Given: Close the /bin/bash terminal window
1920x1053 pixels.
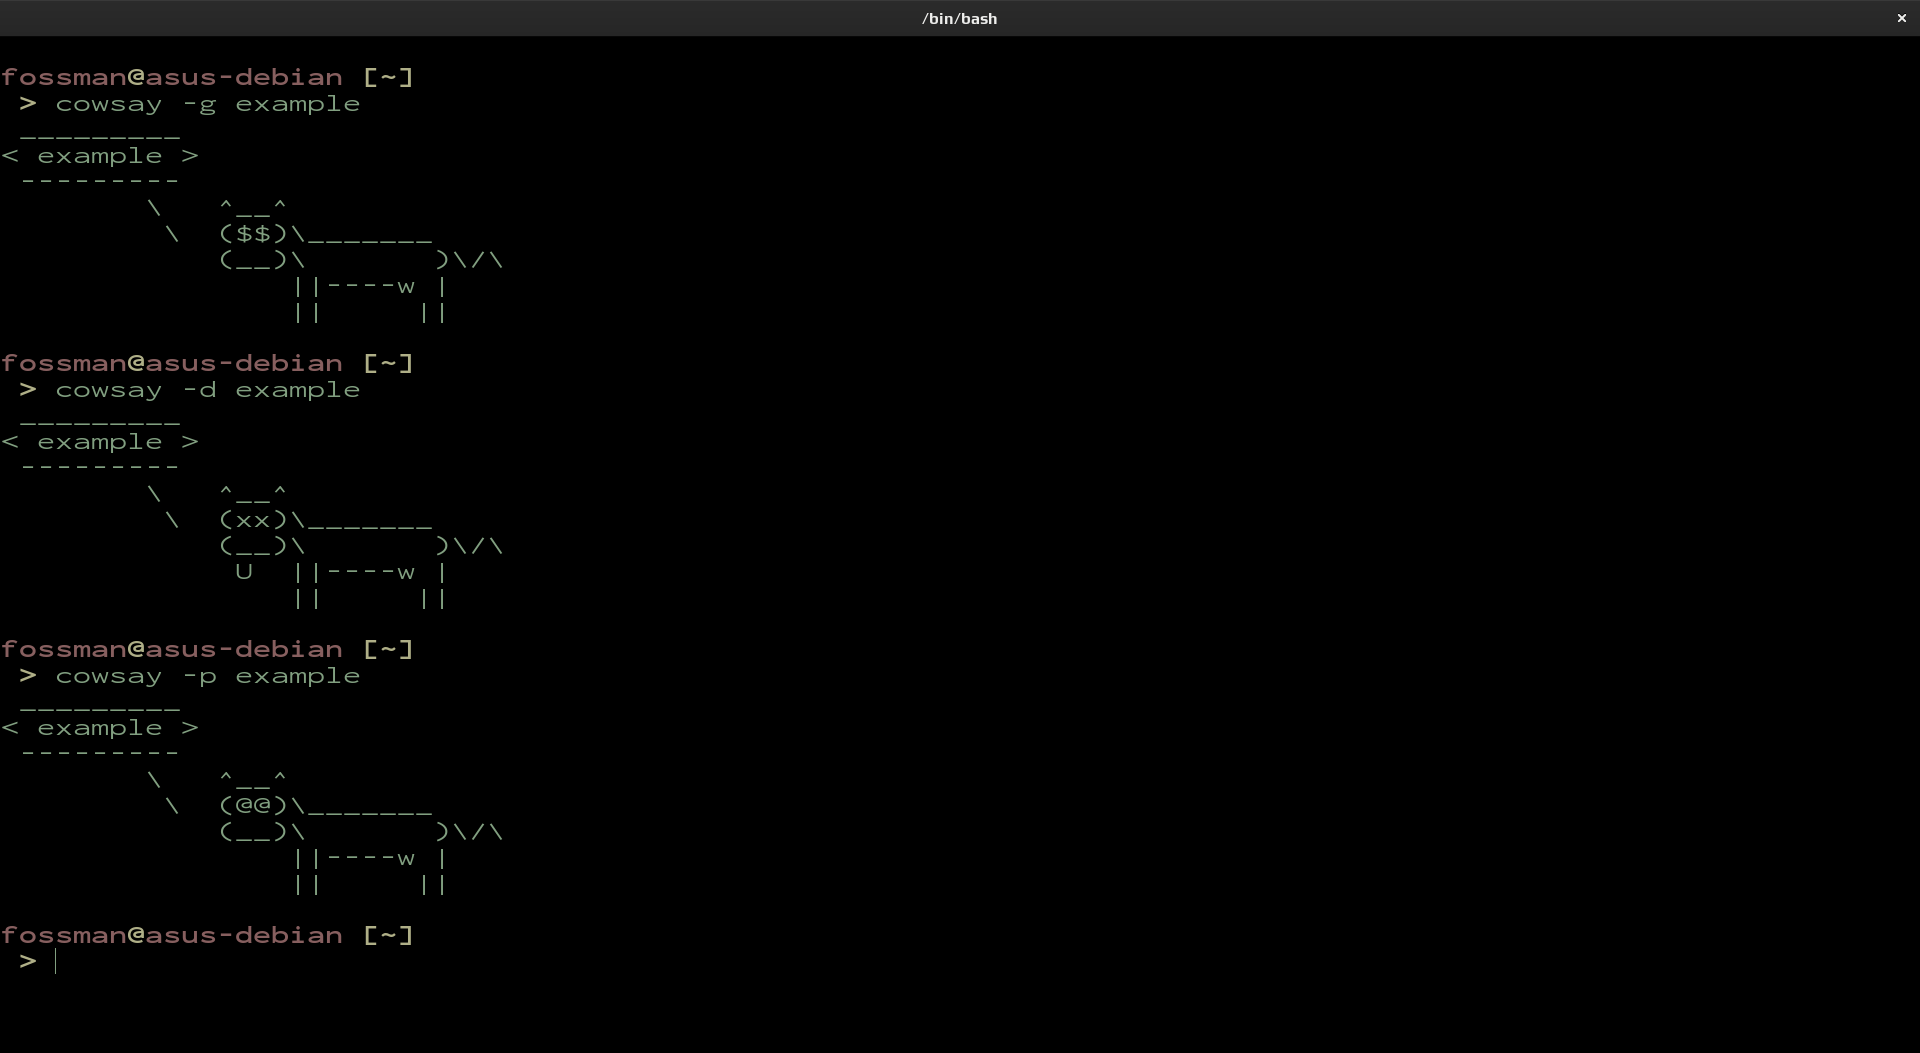Looking at the screenshot, I should pos(1901,18).
